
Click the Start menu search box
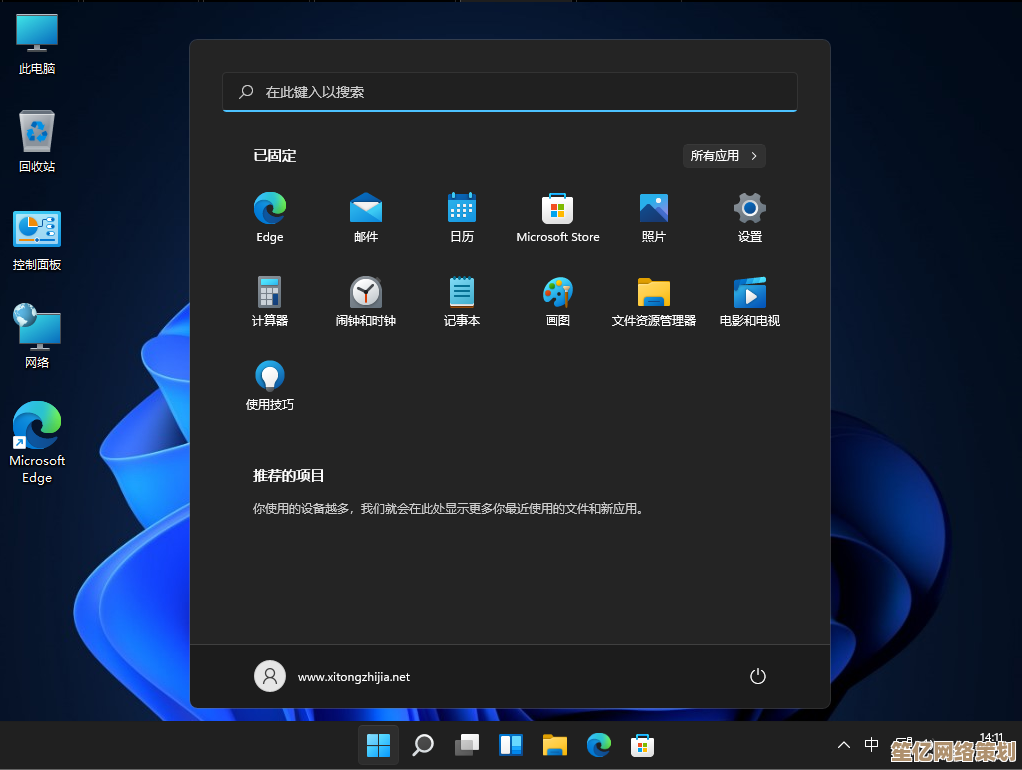point(510,92)
